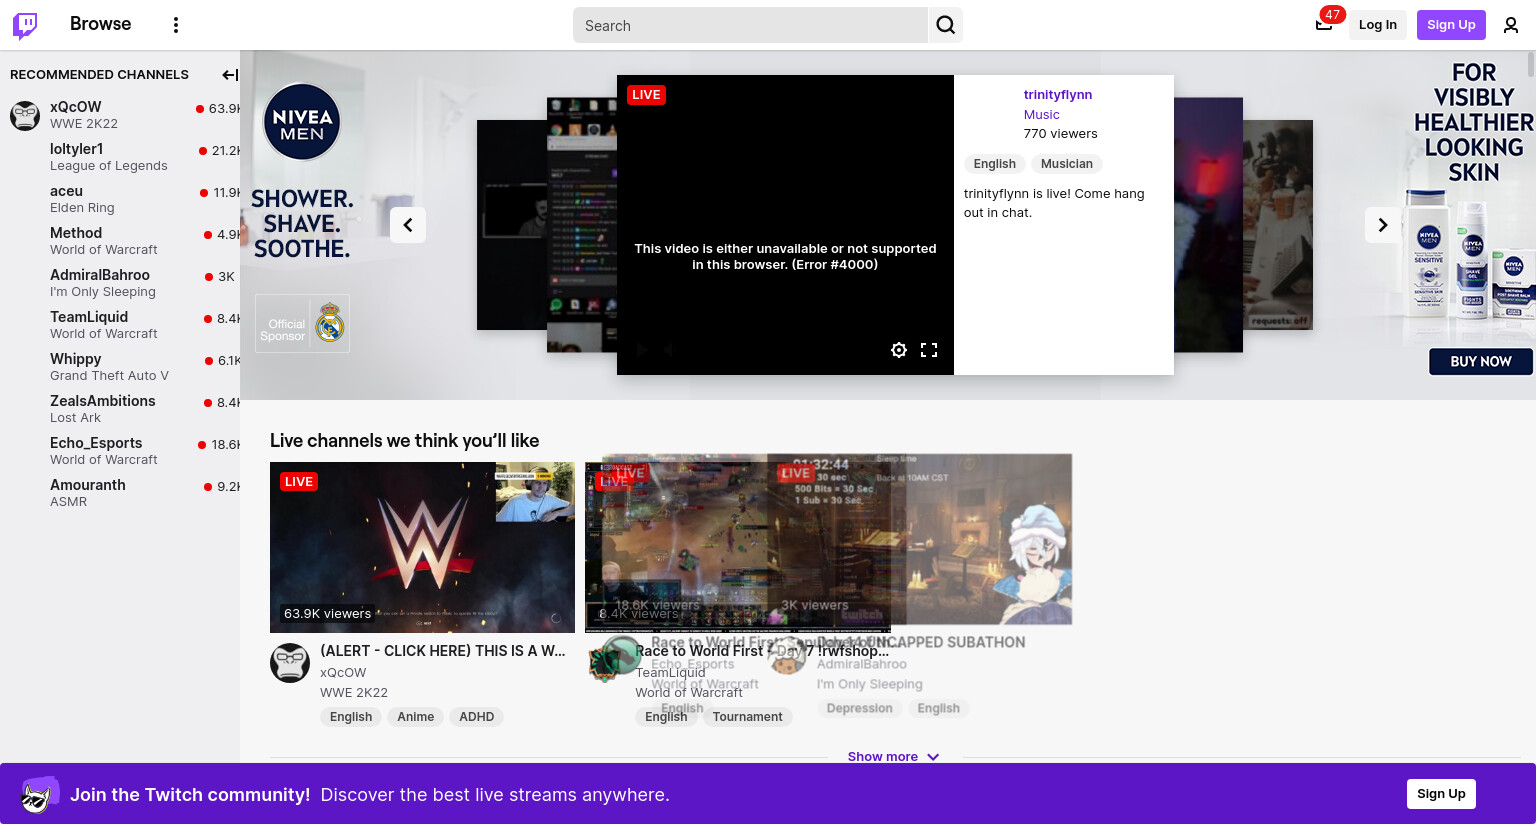Open the notifications inbox with 47 badge
This screenshot has height=824, width=1536.
1324,25
